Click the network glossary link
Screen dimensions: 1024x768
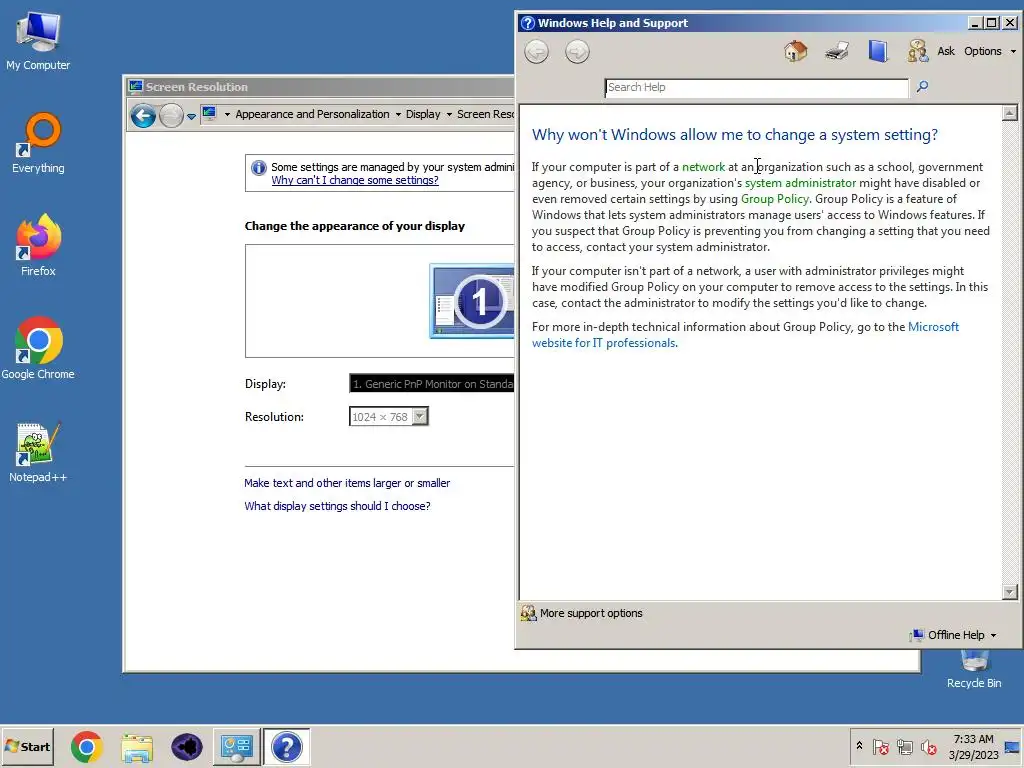point(703,167)
